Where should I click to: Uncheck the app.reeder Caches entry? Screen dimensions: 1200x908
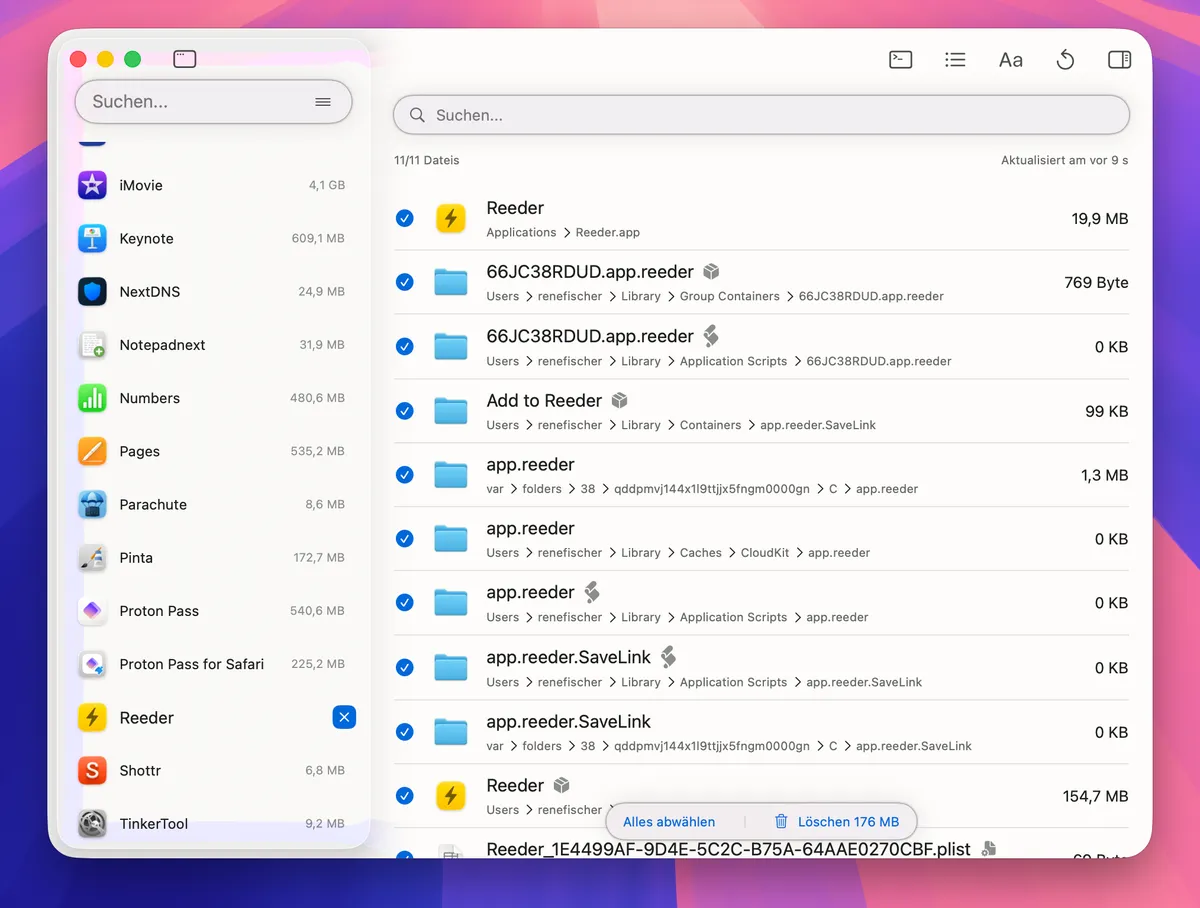(405, 538)
